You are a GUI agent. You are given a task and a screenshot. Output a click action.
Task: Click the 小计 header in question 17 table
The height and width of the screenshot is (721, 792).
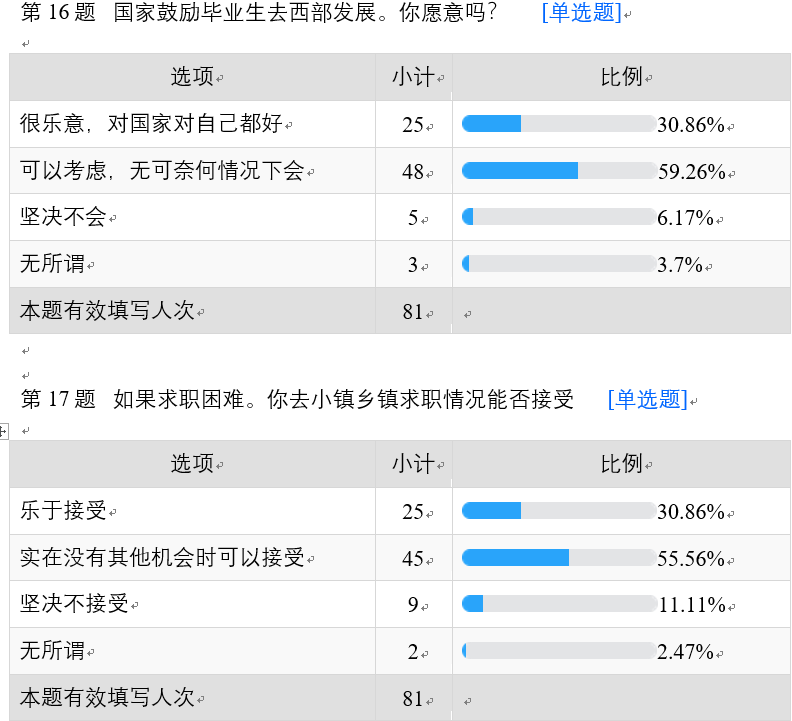click(413, 464)
